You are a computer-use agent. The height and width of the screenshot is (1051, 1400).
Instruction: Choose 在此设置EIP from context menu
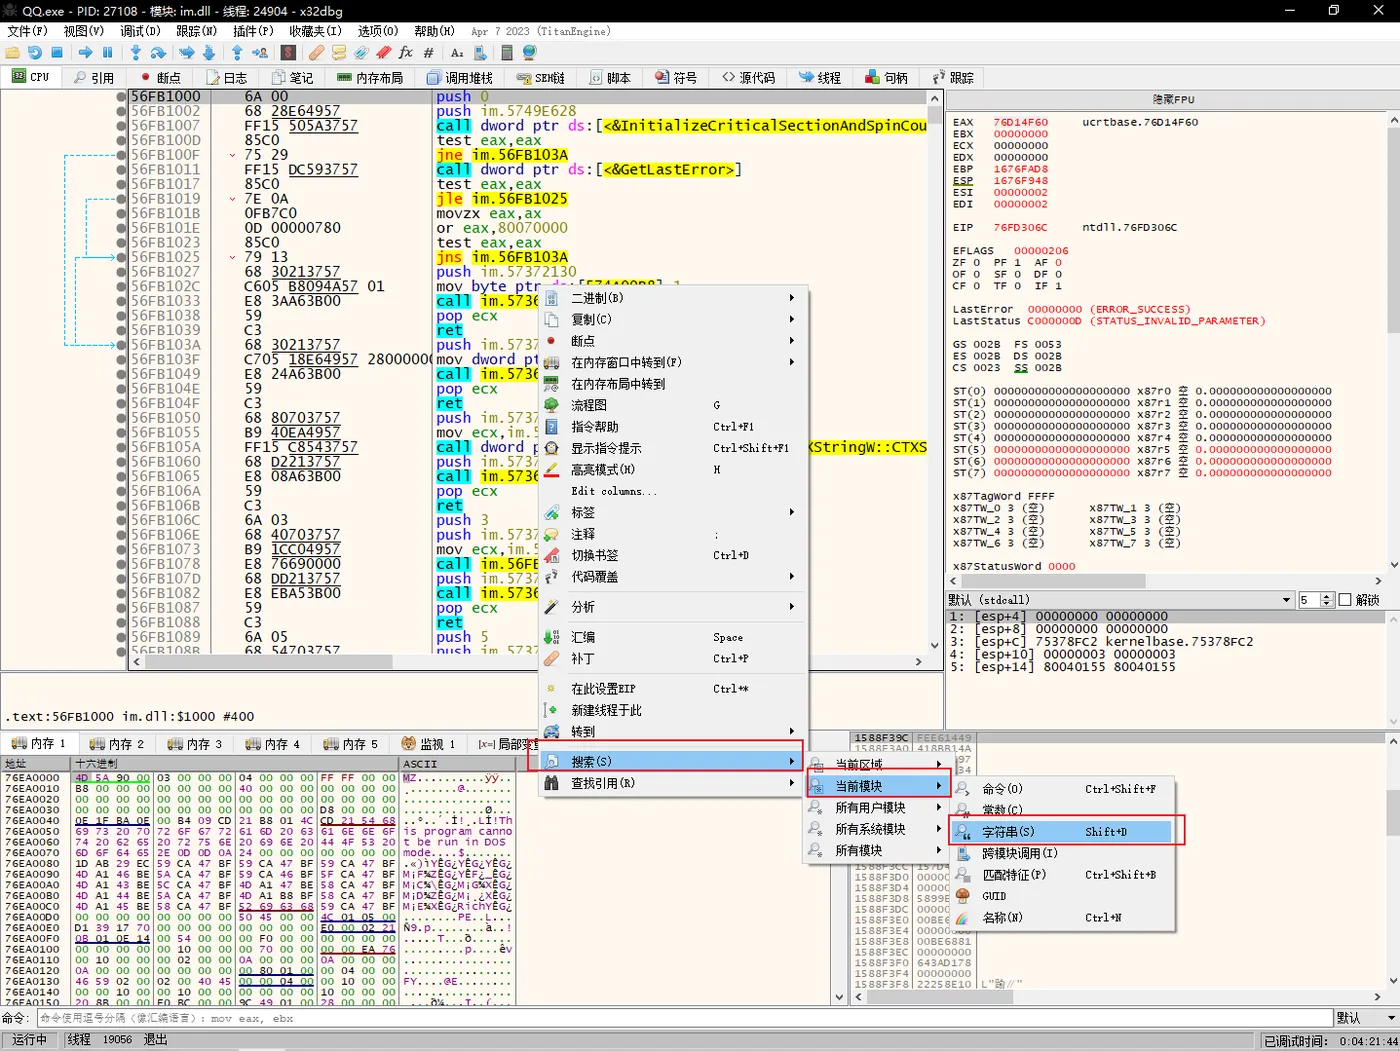coord(603,689)
